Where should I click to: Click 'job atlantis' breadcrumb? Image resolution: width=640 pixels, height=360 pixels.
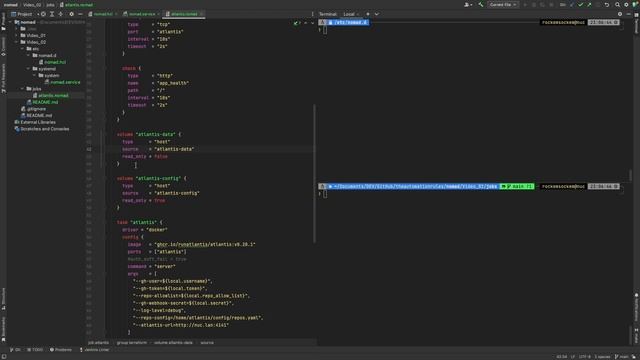(98, 342)
